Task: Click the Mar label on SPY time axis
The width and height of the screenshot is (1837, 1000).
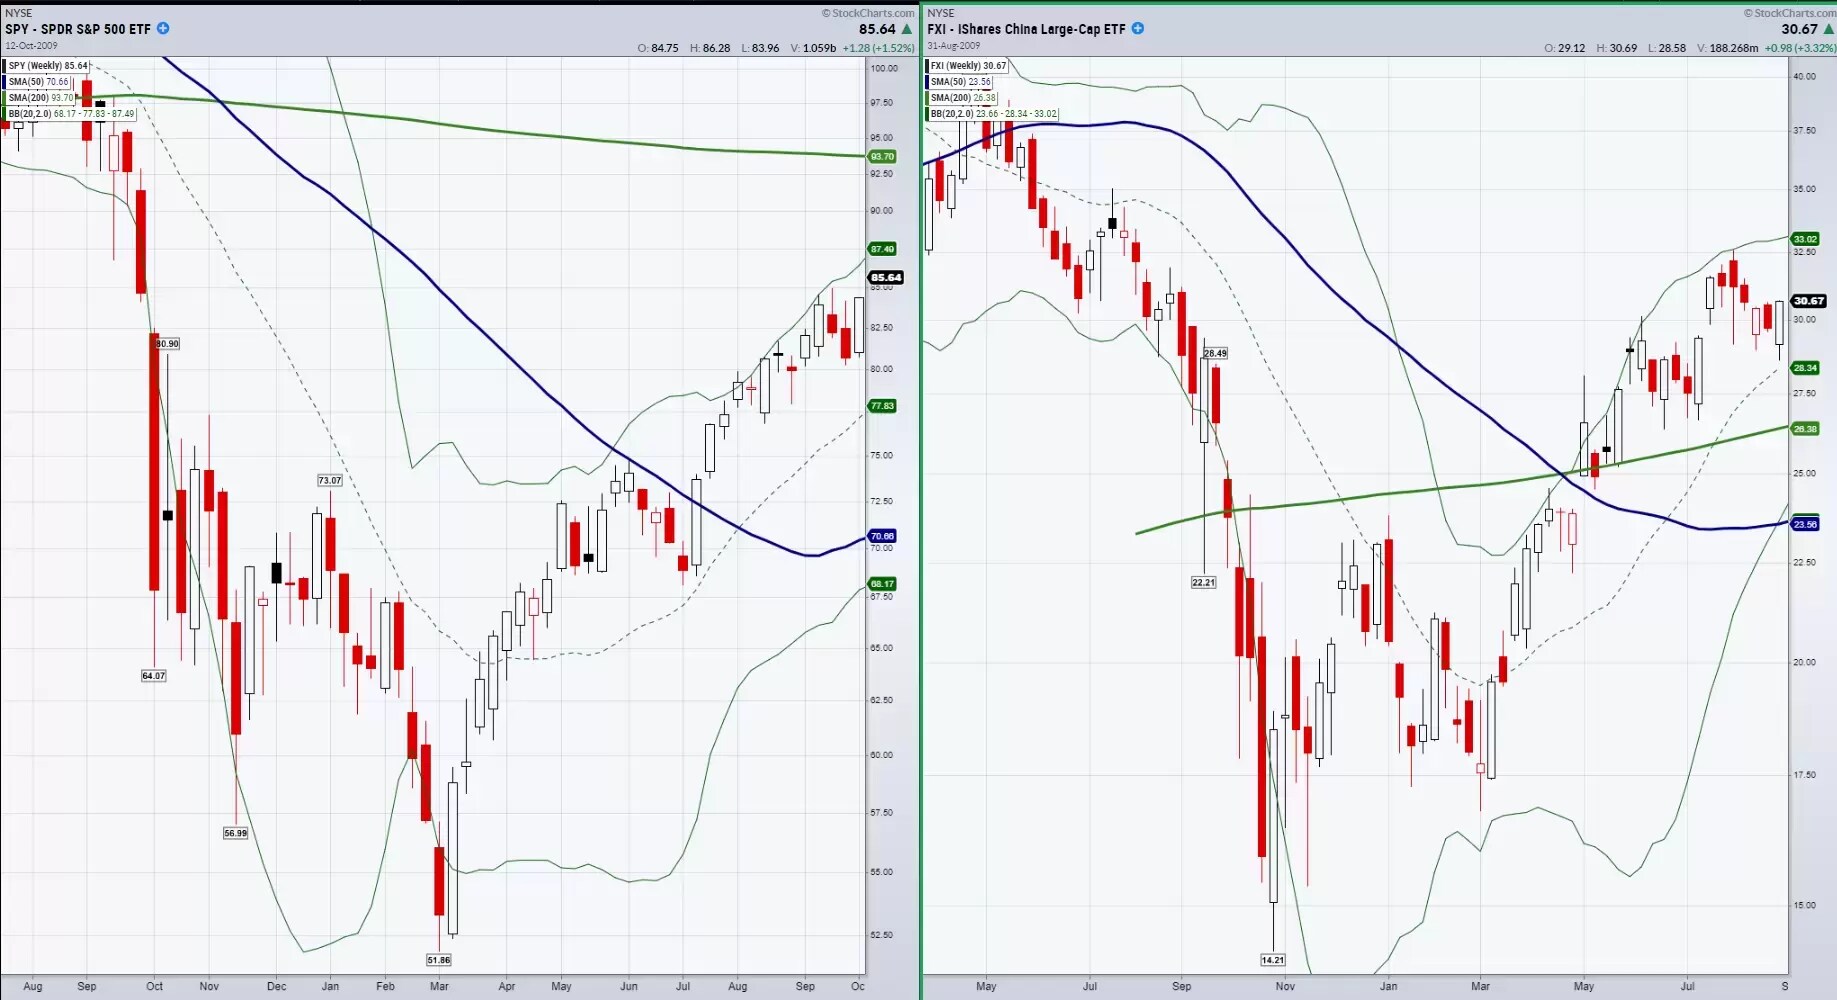Action: click(x=439, y=986)
